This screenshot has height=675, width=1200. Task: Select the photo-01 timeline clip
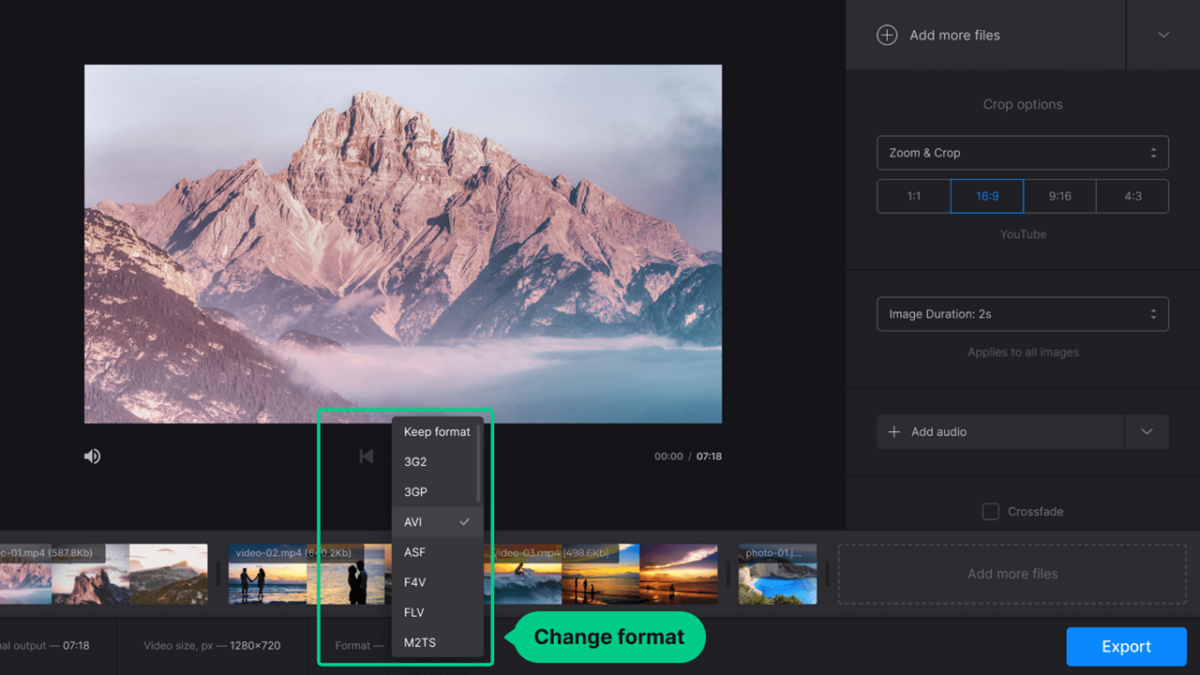777,574
